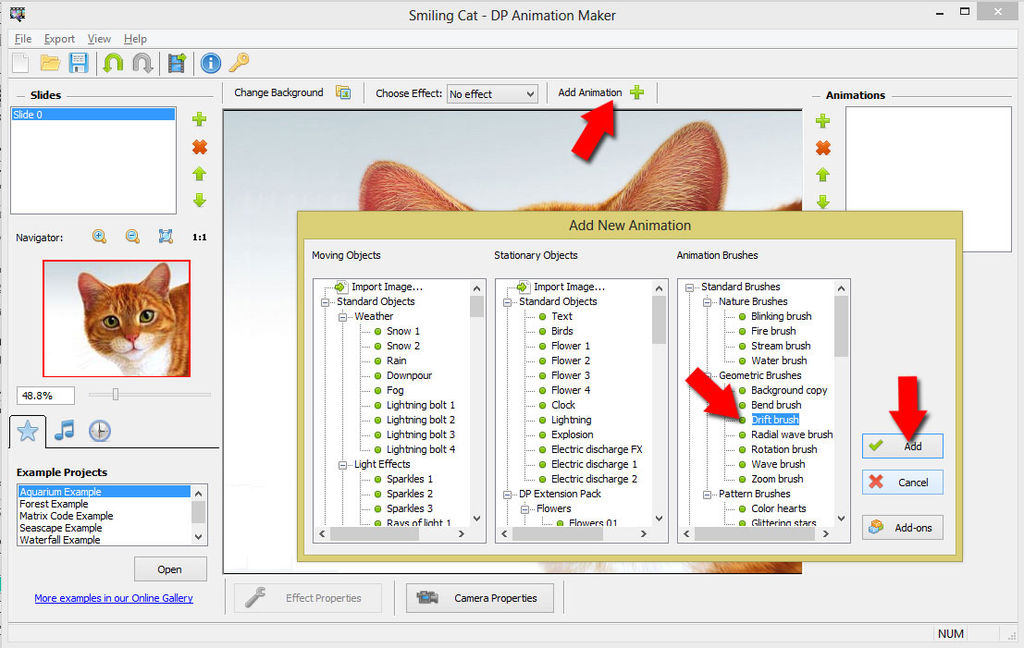1024x648 pixels.
Task: Open the File menu
Action: click(x=23, y=39)
